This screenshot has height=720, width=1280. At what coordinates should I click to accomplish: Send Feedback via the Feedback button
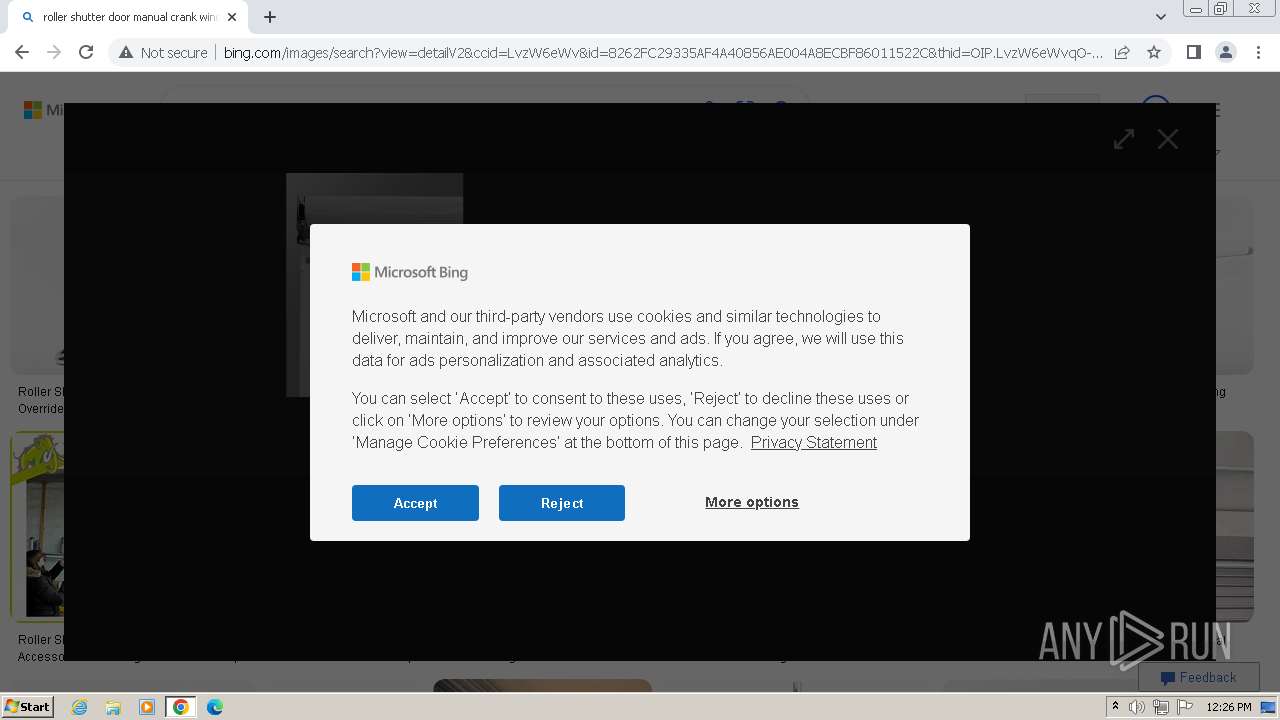click(x=1198, y=677)
